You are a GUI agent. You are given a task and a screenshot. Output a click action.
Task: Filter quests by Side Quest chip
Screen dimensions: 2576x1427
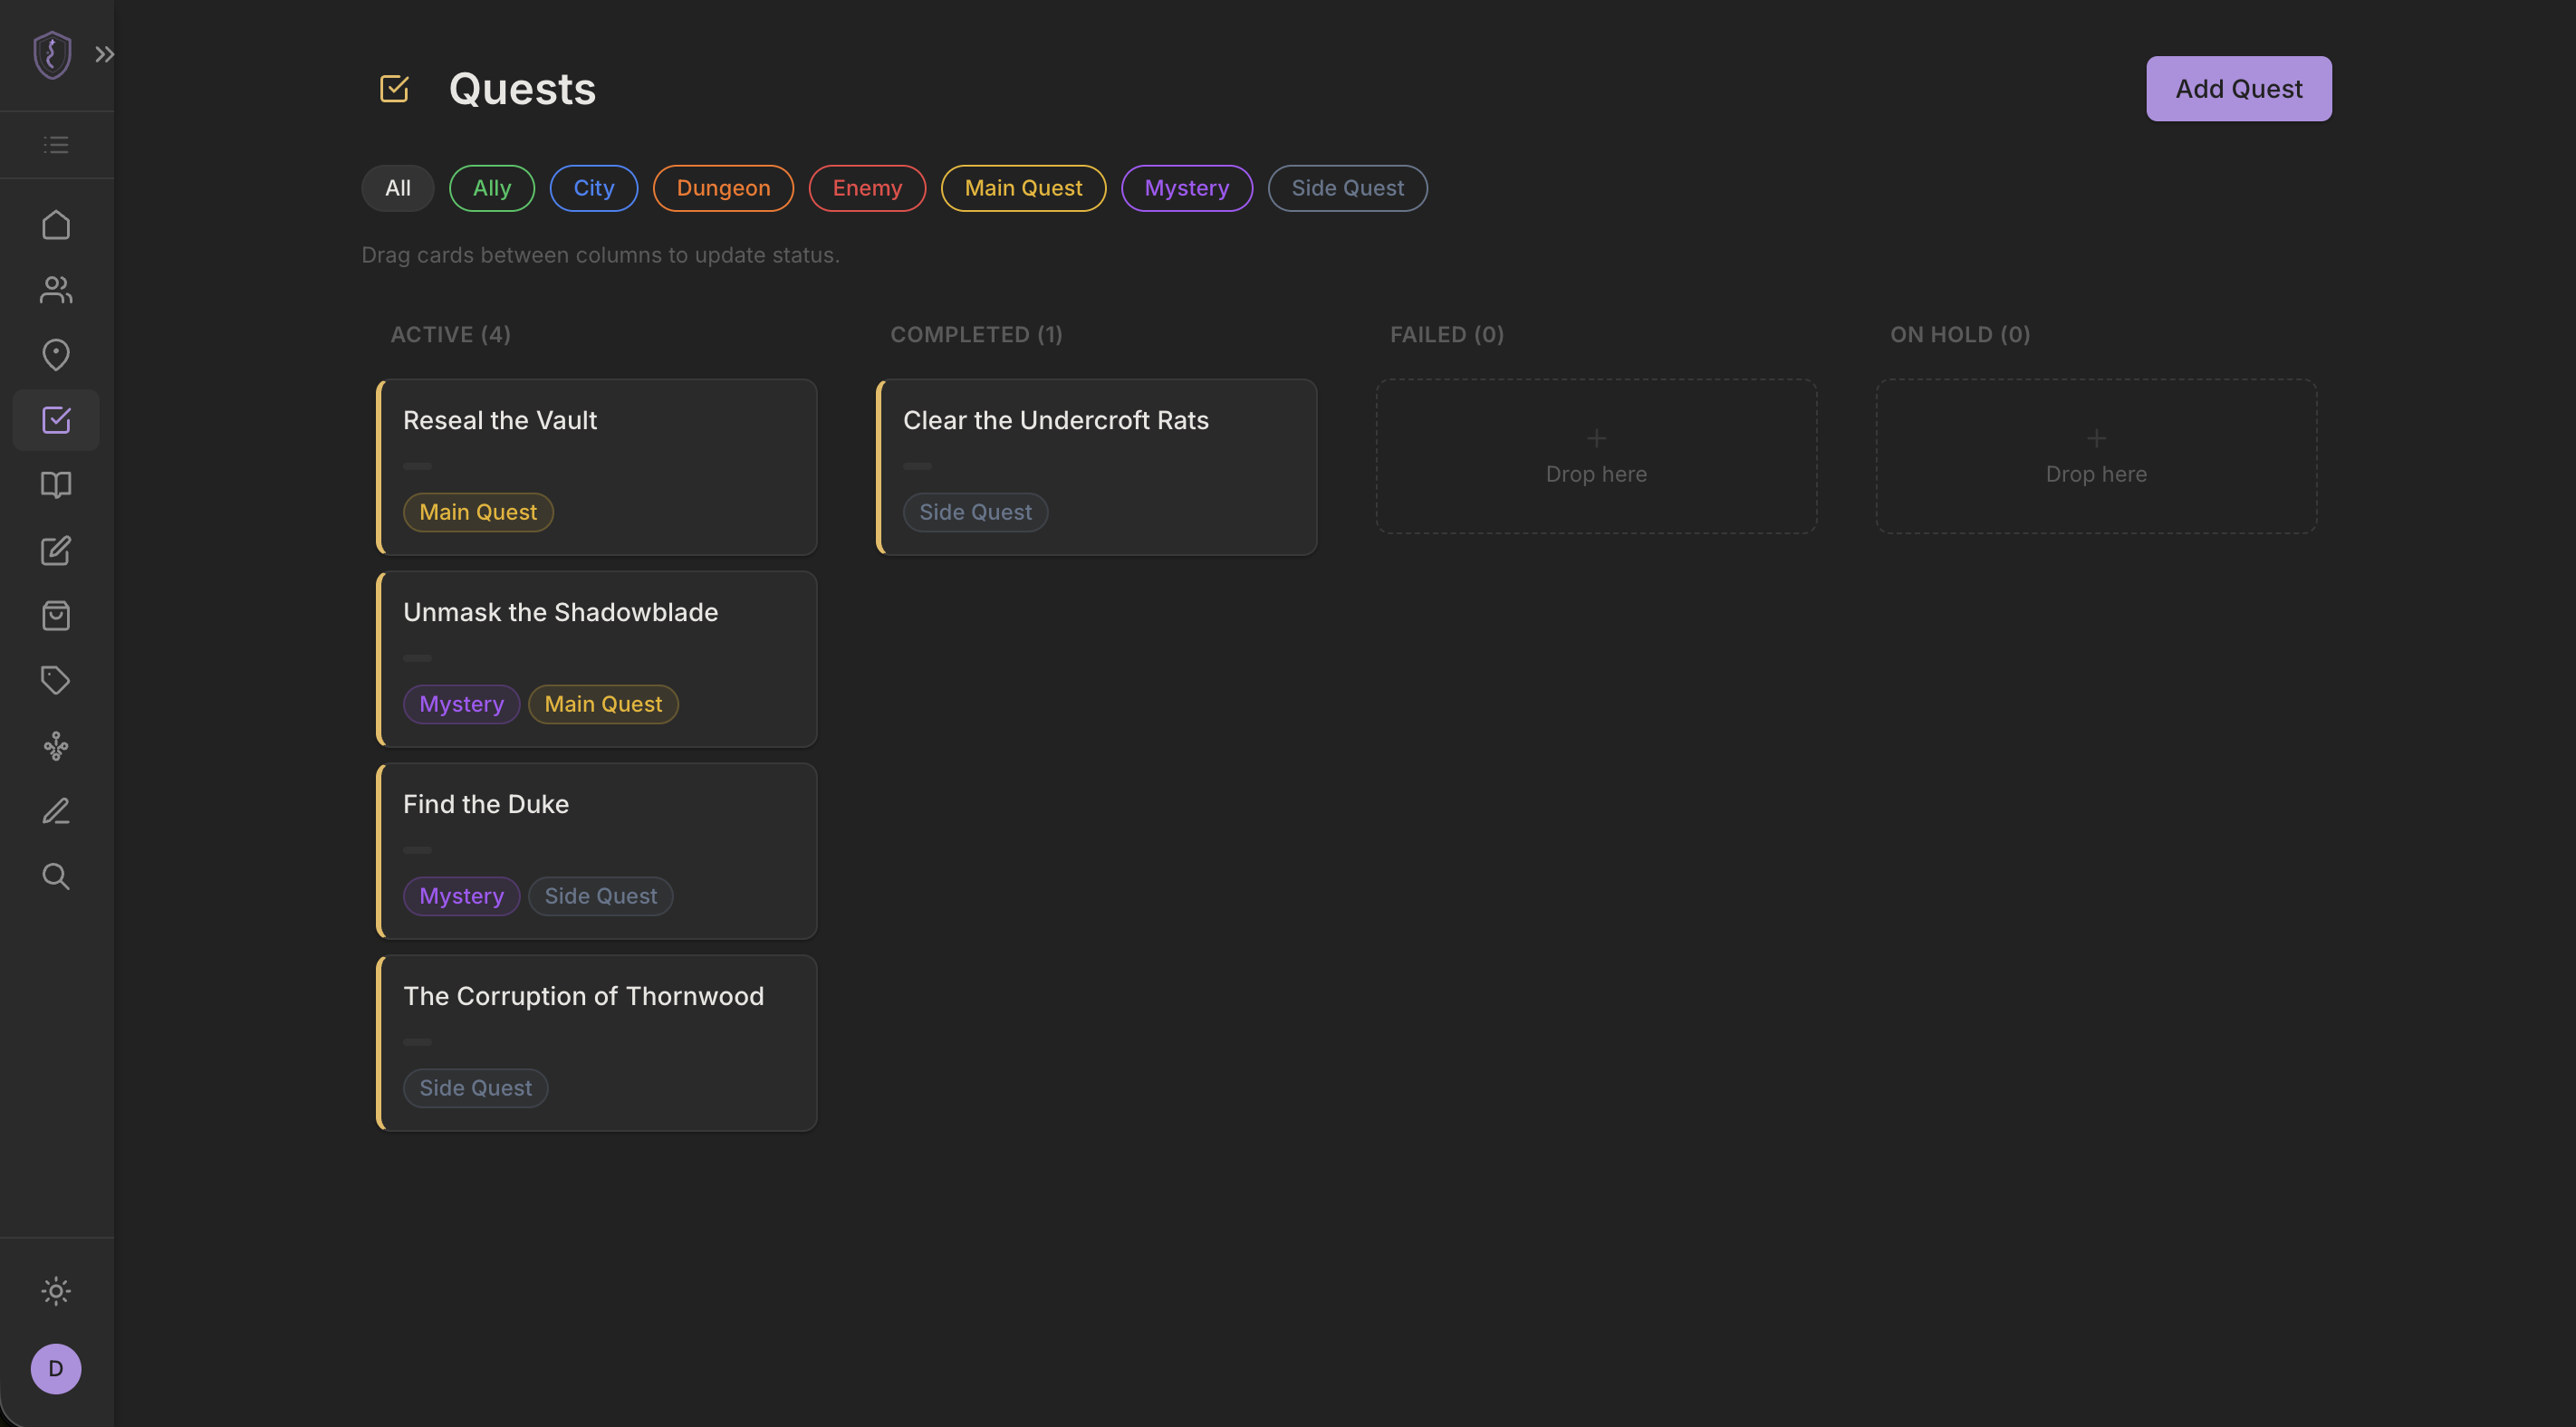point(1347,188)
